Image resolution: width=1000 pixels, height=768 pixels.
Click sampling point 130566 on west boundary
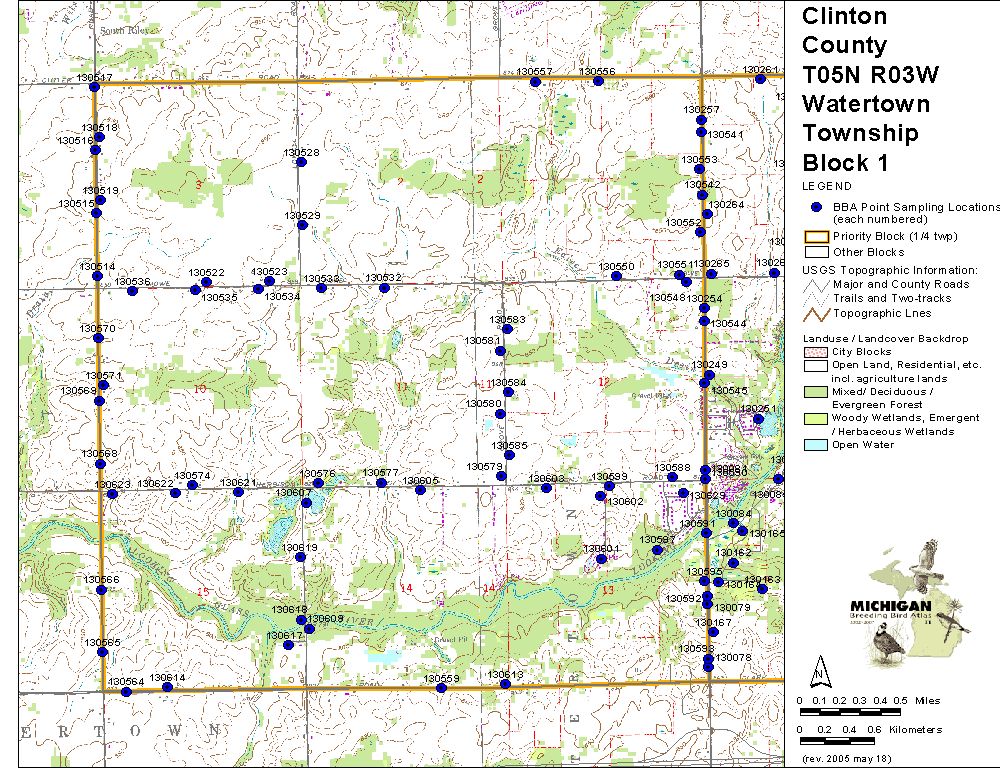101,589
